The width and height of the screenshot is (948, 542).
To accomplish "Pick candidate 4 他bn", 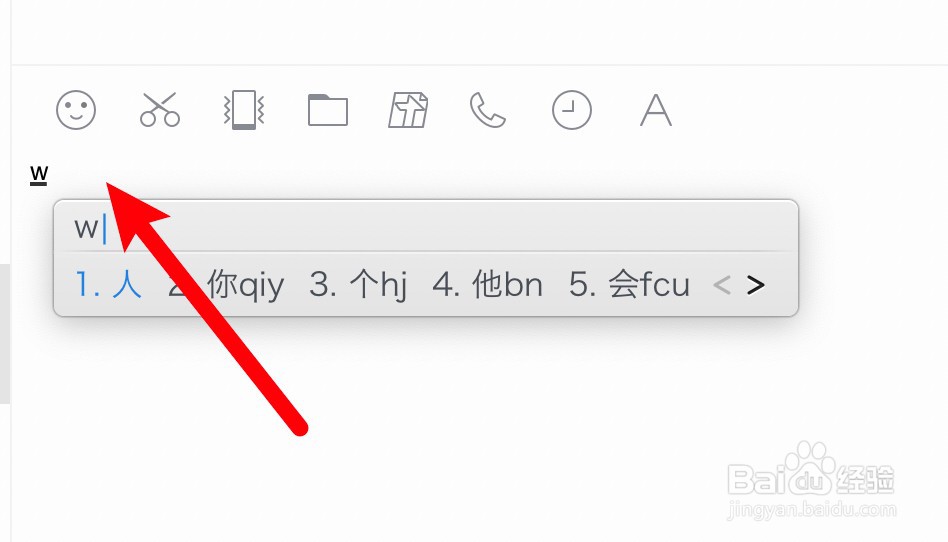I will coord(488,284).
